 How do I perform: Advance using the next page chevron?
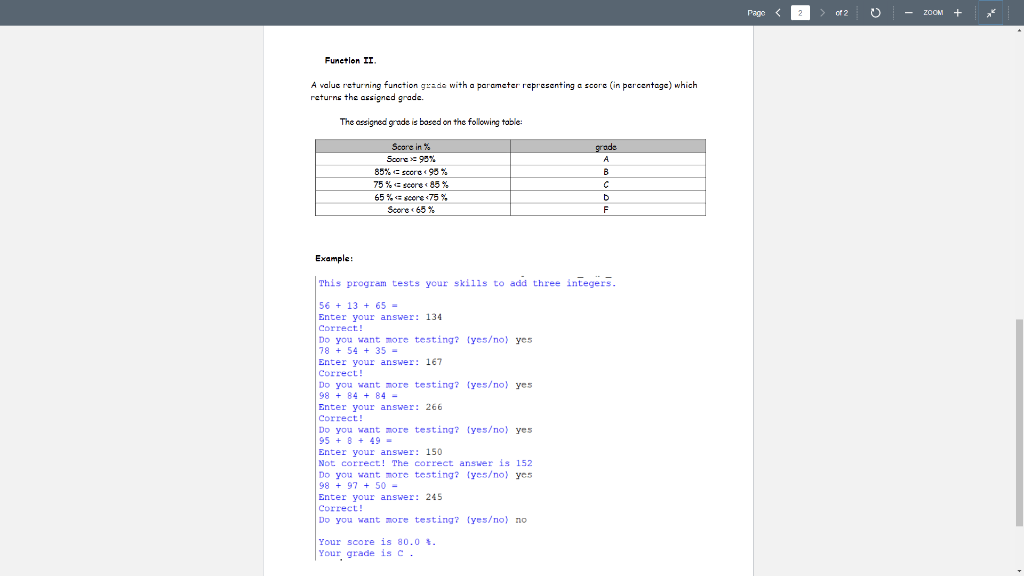tap(820, 12)
